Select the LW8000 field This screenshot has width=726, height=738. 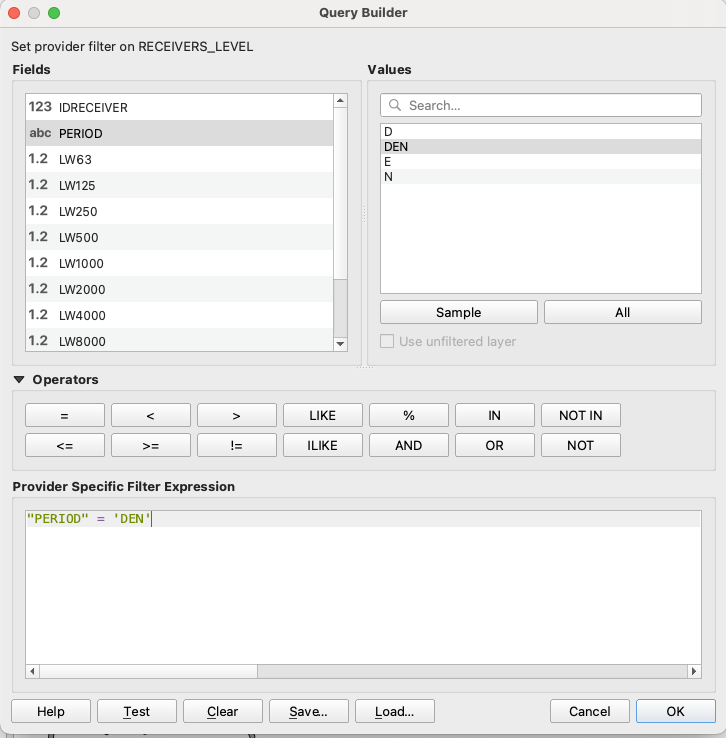tap(179, 340)
